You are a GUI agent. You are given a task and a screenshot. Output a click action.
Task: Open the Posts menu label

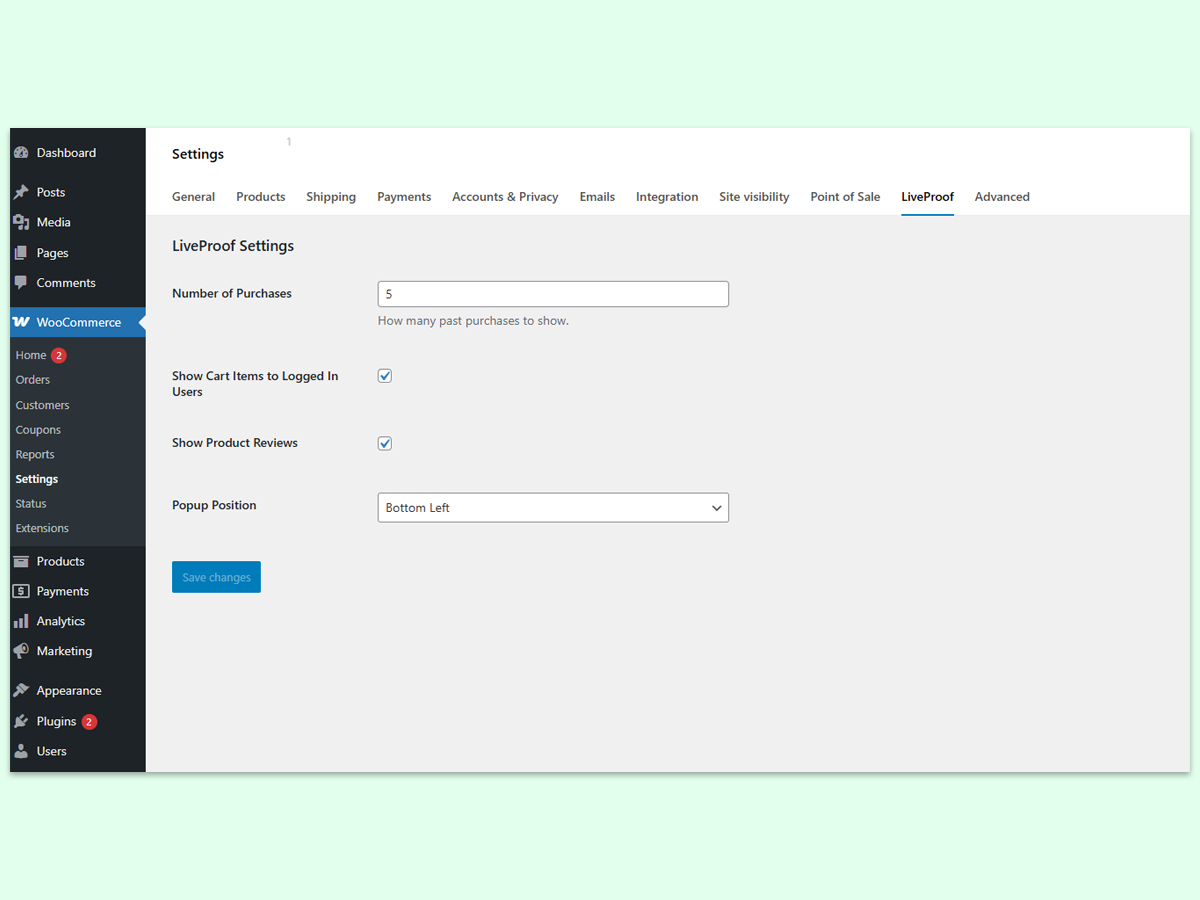coord(51,192)
